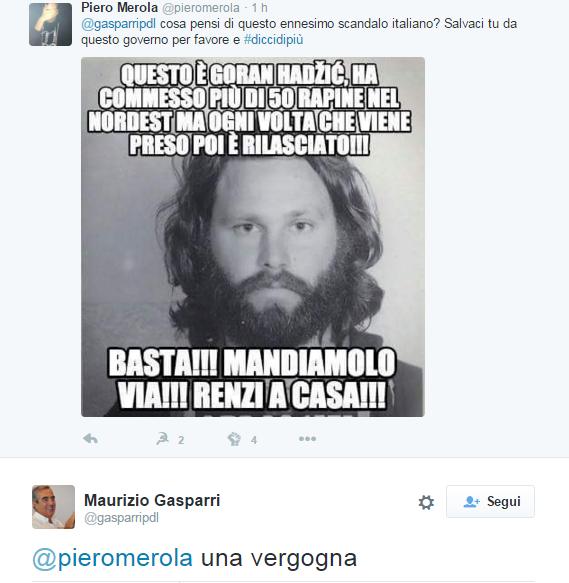Expand the Goran Hadžić meme image
Screen dimensions: 569x583
pos(253,237)
